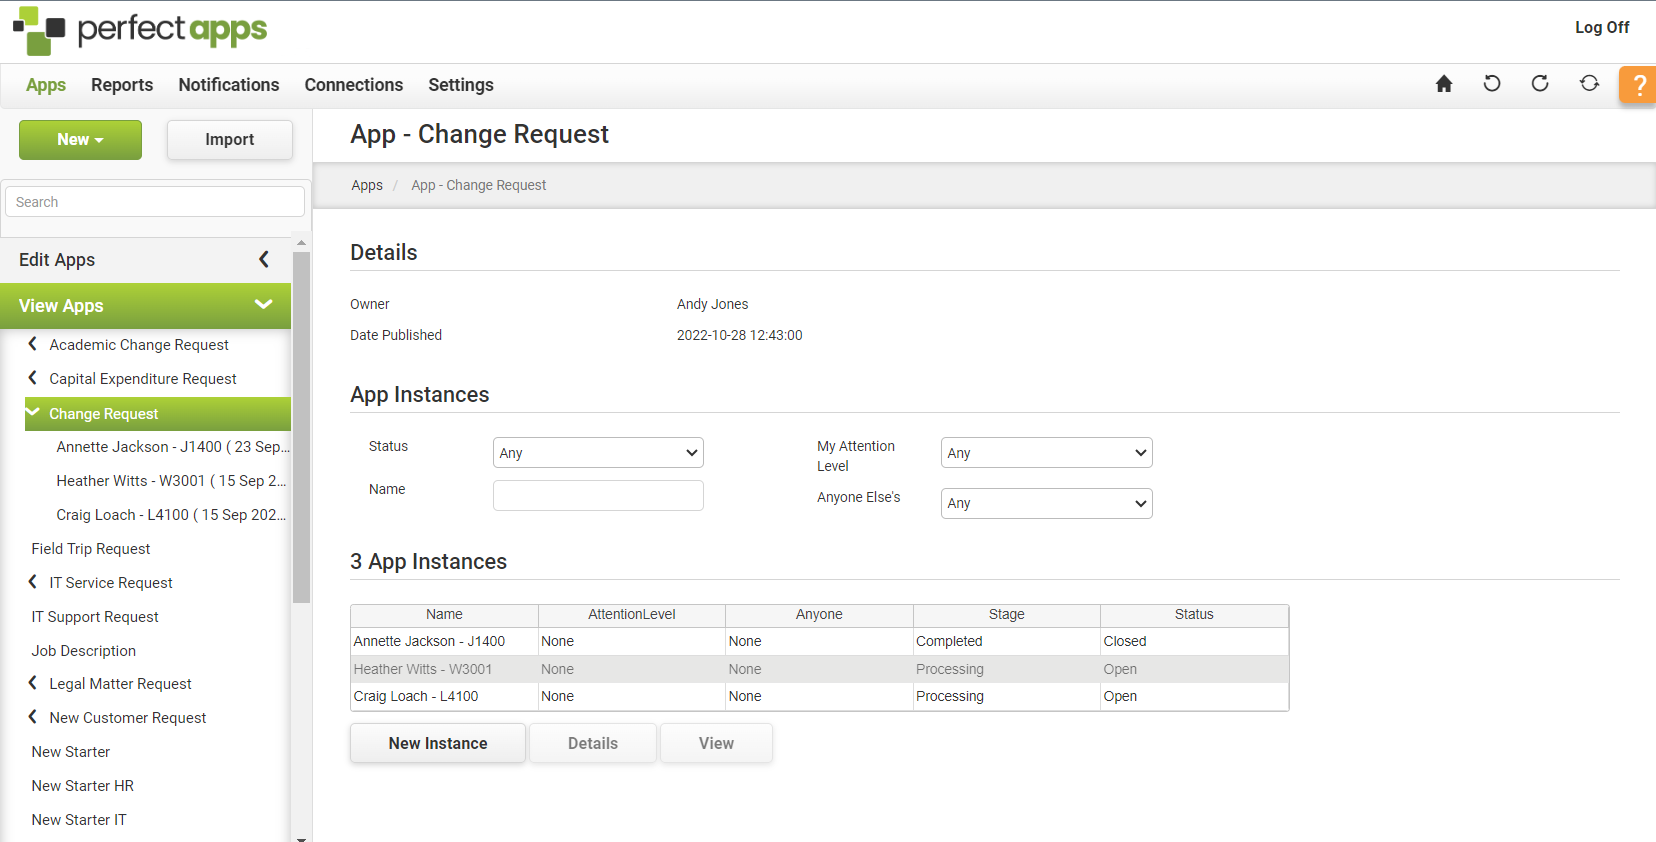
Task: Expand Capital Expenditure Request chevron
Action: pos(33,378)
